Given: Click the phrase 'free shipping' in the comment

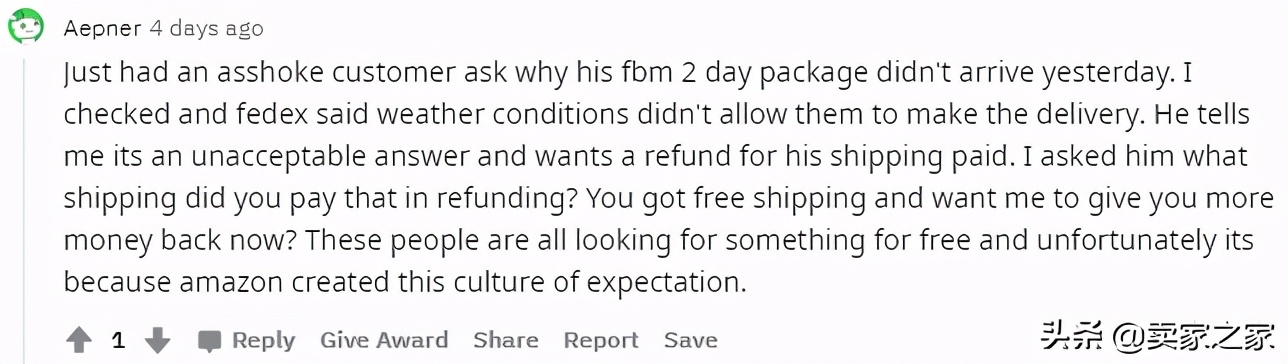Looking at the screenshot, I should pyautogui.click(x=780, y=199).
